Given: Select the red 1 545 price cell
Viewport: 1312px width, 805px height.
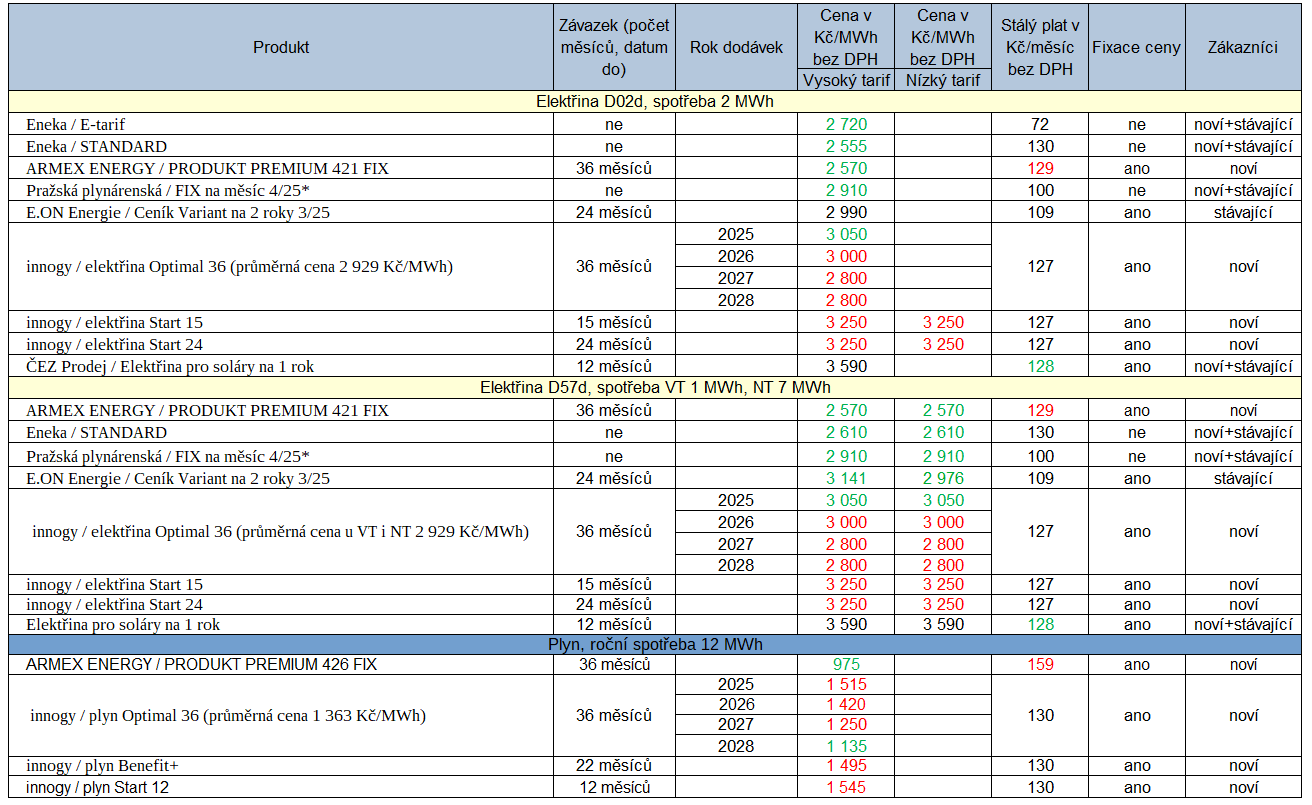Looking at the screenshot, I should coord(846,788).
